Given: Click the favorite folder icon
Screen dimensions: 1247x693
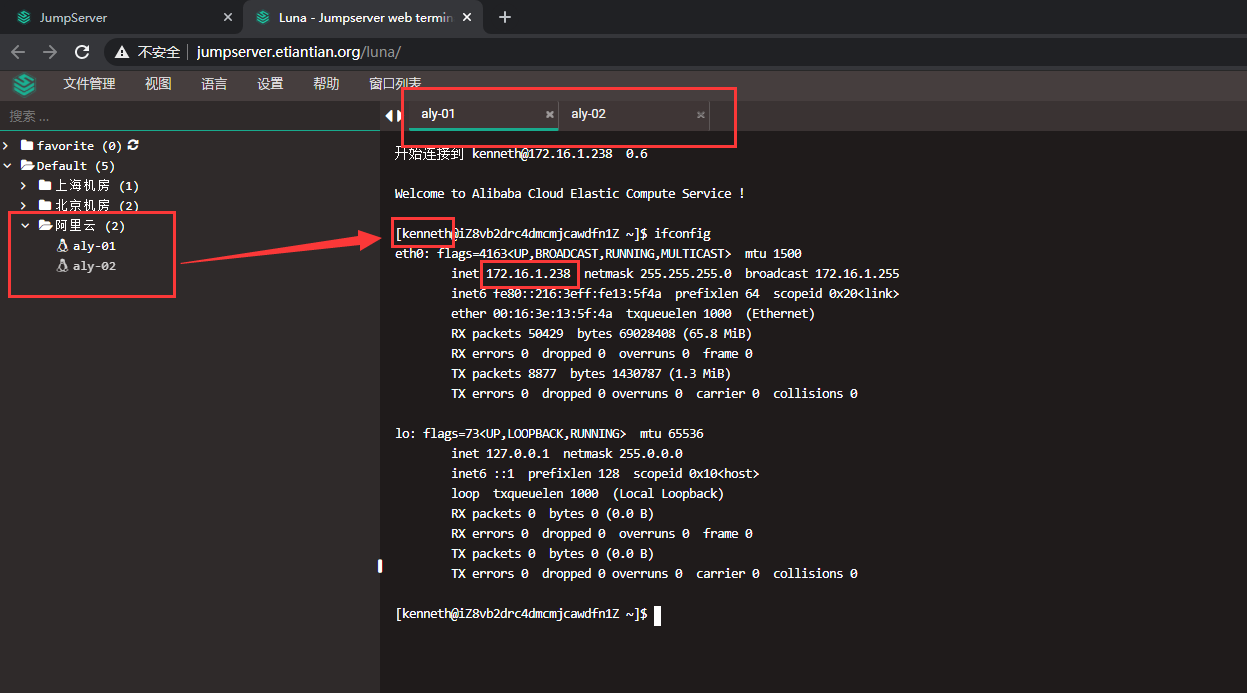Looking at the screenshot, I should pyautogui.click(x=27, y=146).
